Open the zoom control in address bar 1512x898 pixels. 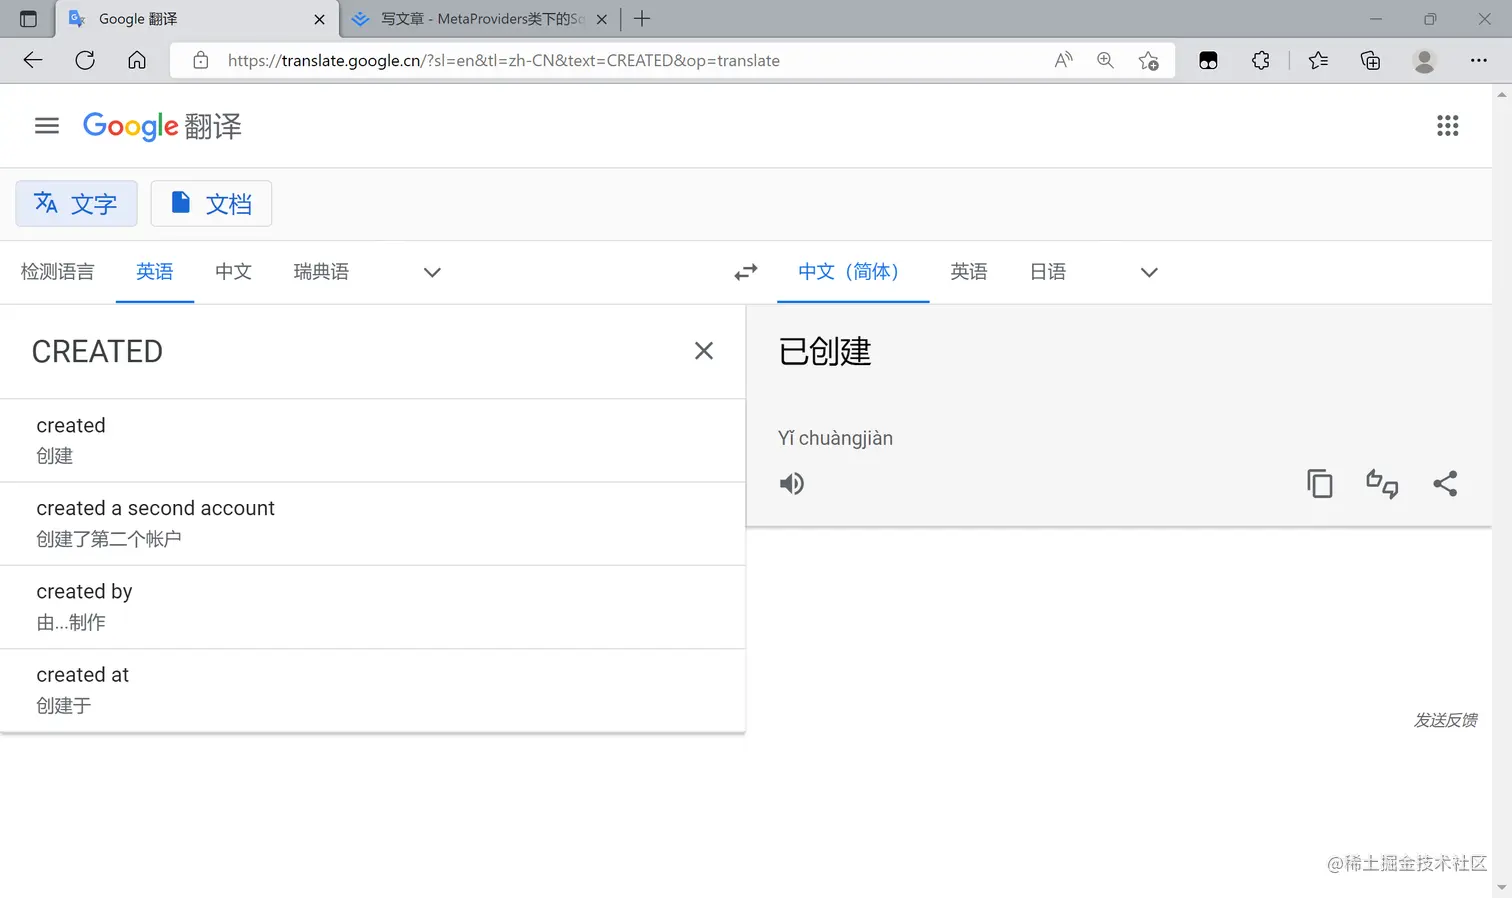[1105, 60]
